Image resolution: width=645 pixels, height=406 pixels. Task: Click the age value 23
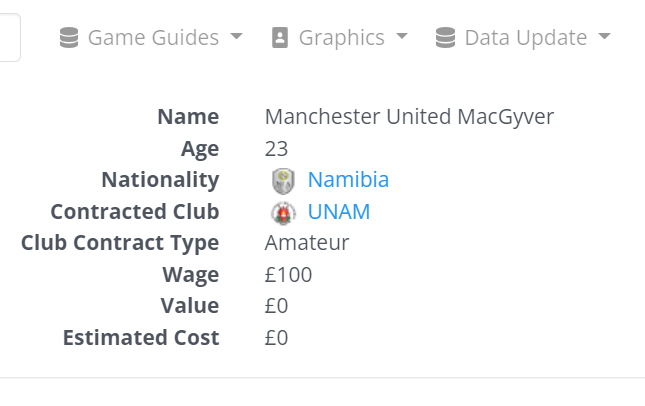tap(276, 149)
